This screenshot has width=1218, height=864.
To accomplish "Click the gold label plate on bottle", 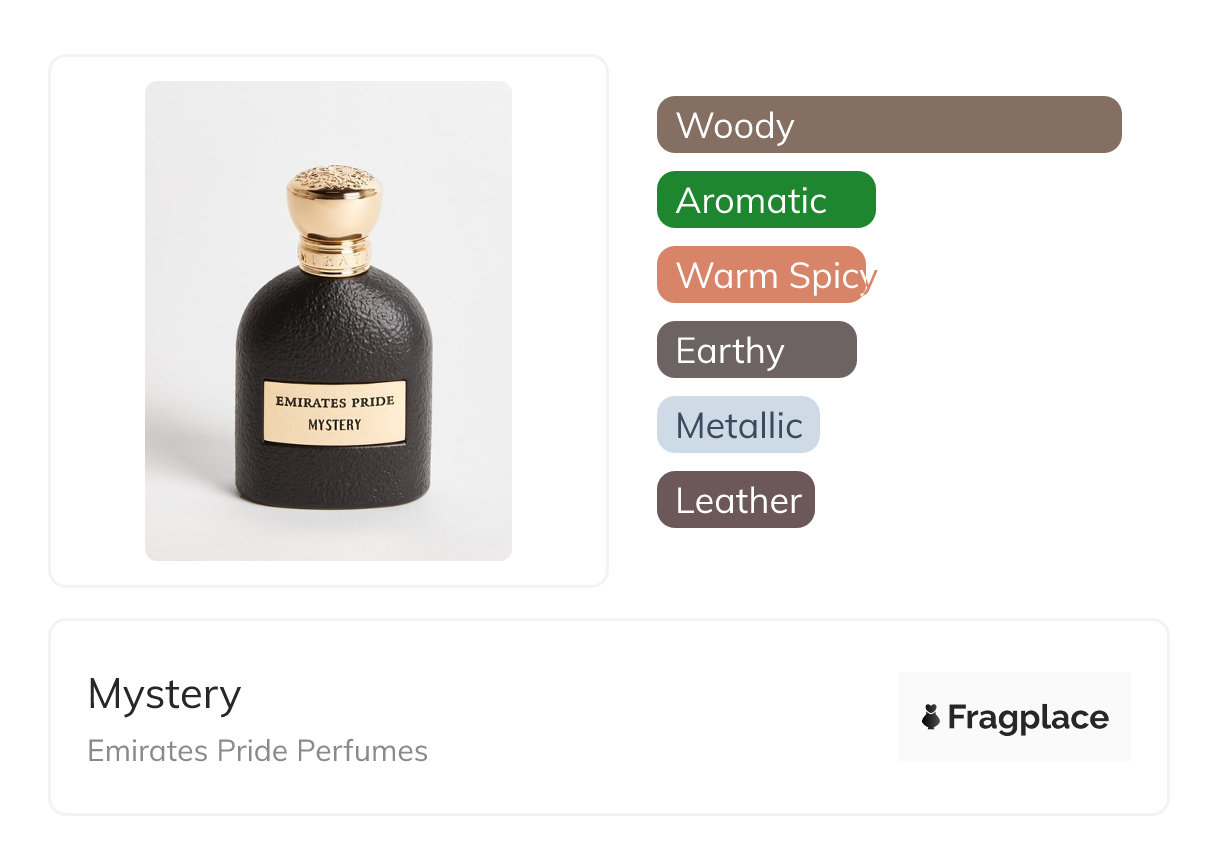I will pyautogui.click(x=335, y=411).
